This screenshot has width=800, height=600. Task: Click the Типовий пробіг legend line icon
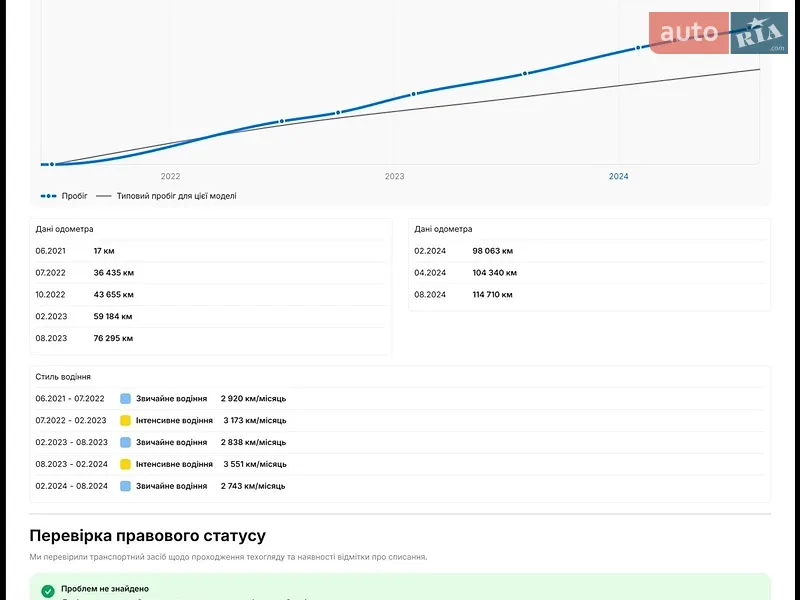pyautogui.click(x=104, y=196)
